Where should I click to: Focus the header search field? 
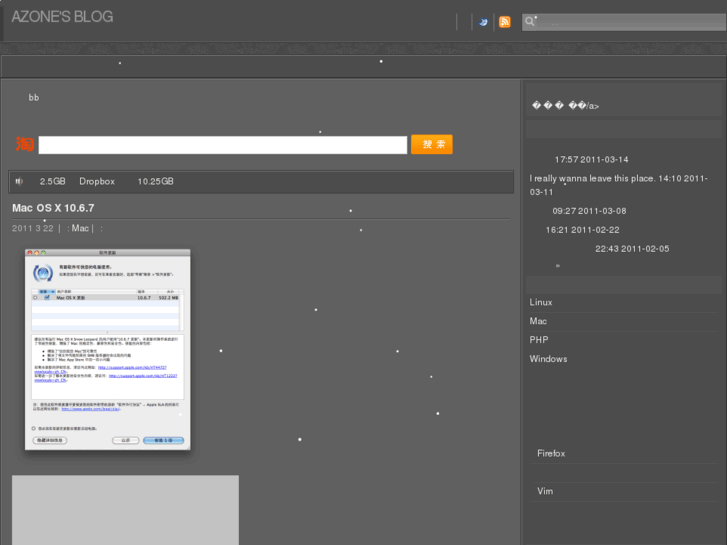[x=624, y=22]
